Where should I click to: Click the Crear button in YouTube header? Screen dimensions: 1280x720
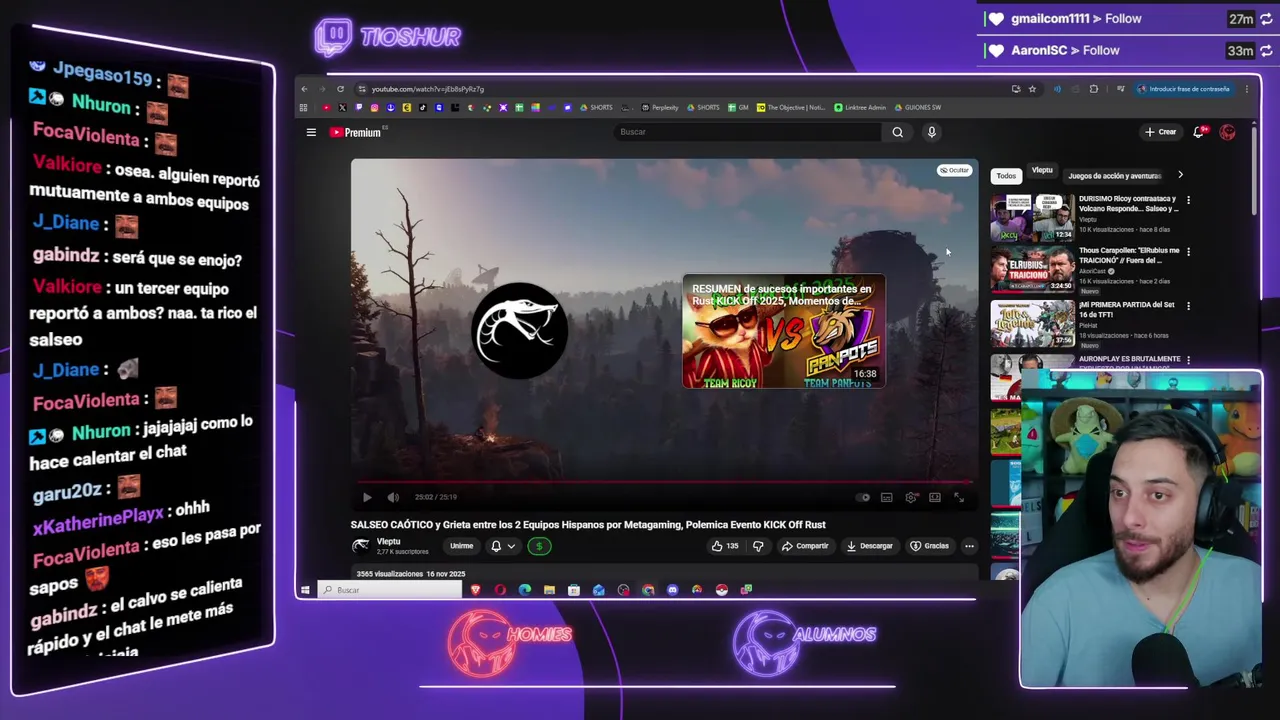tap(1161, 132)
